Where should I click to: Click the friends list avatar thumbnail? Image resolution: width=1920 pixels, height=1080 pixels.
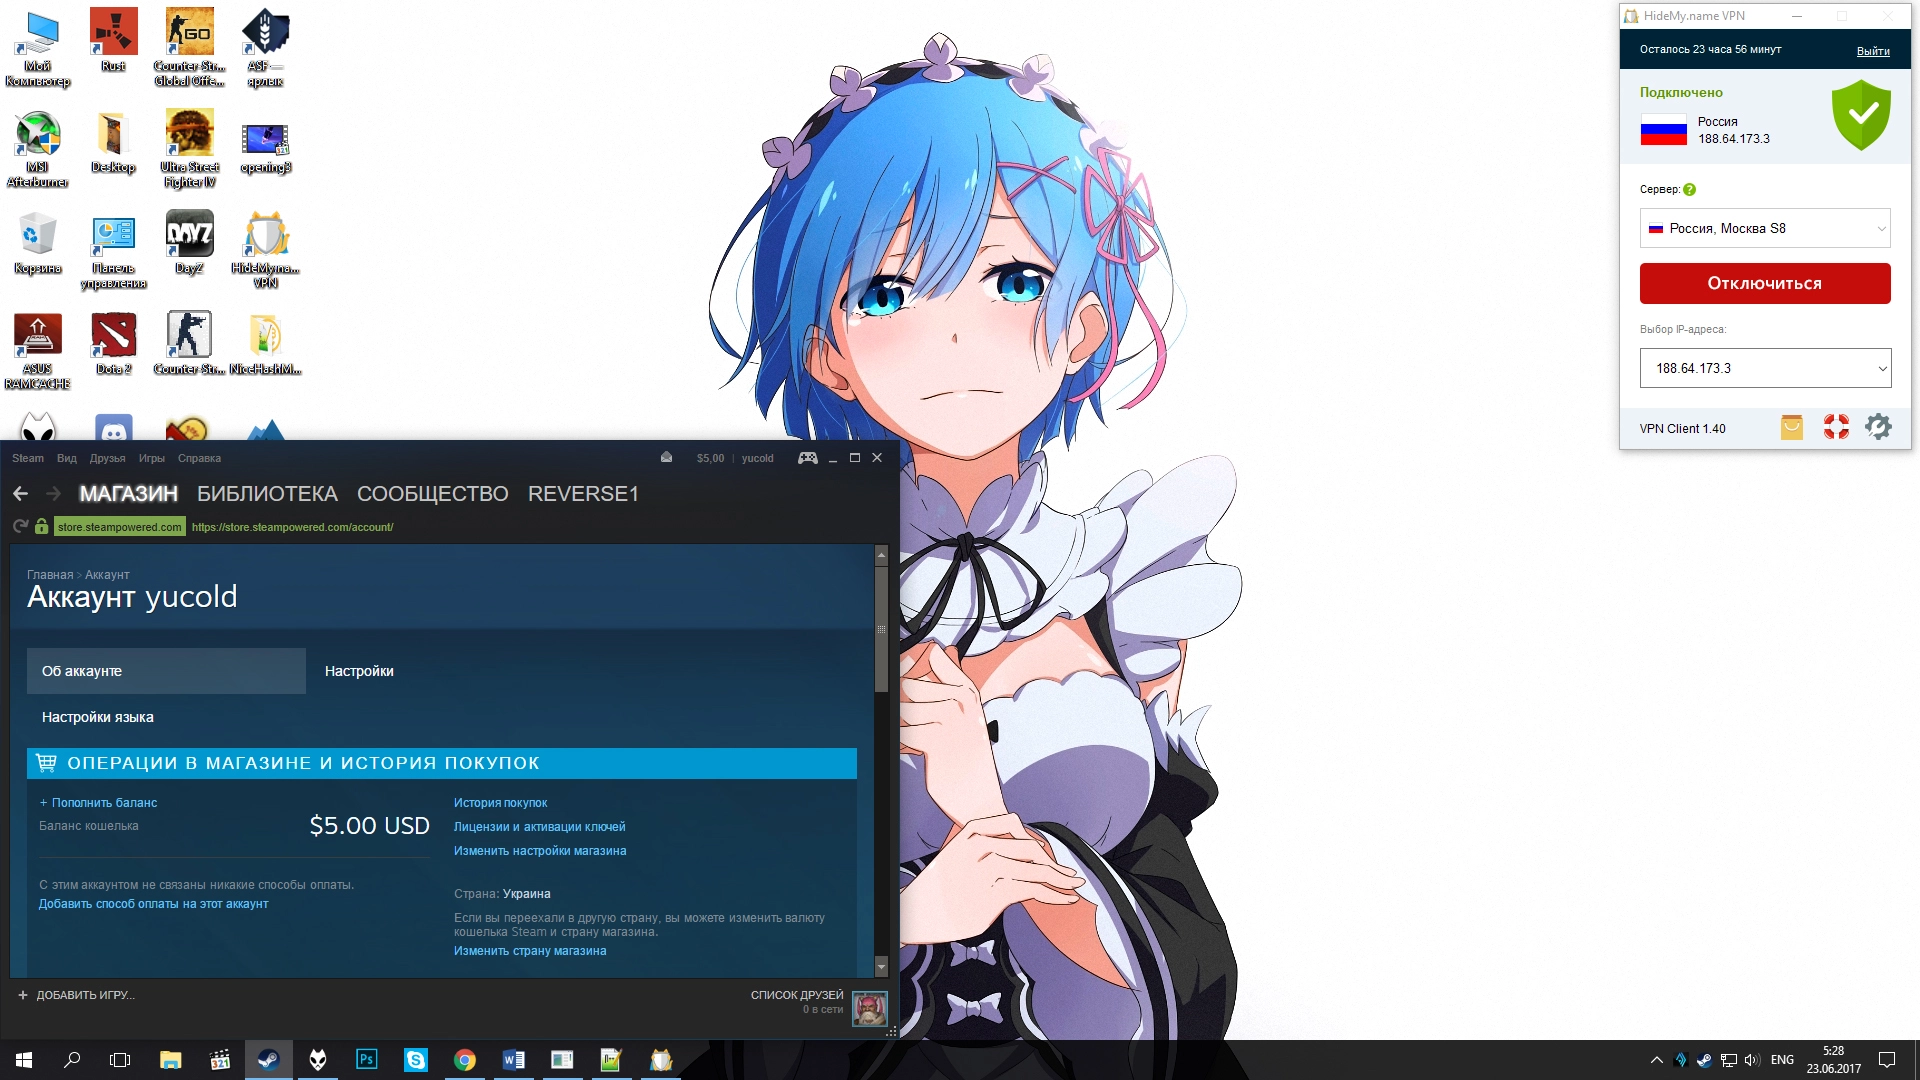click(x=869, y=1009)
